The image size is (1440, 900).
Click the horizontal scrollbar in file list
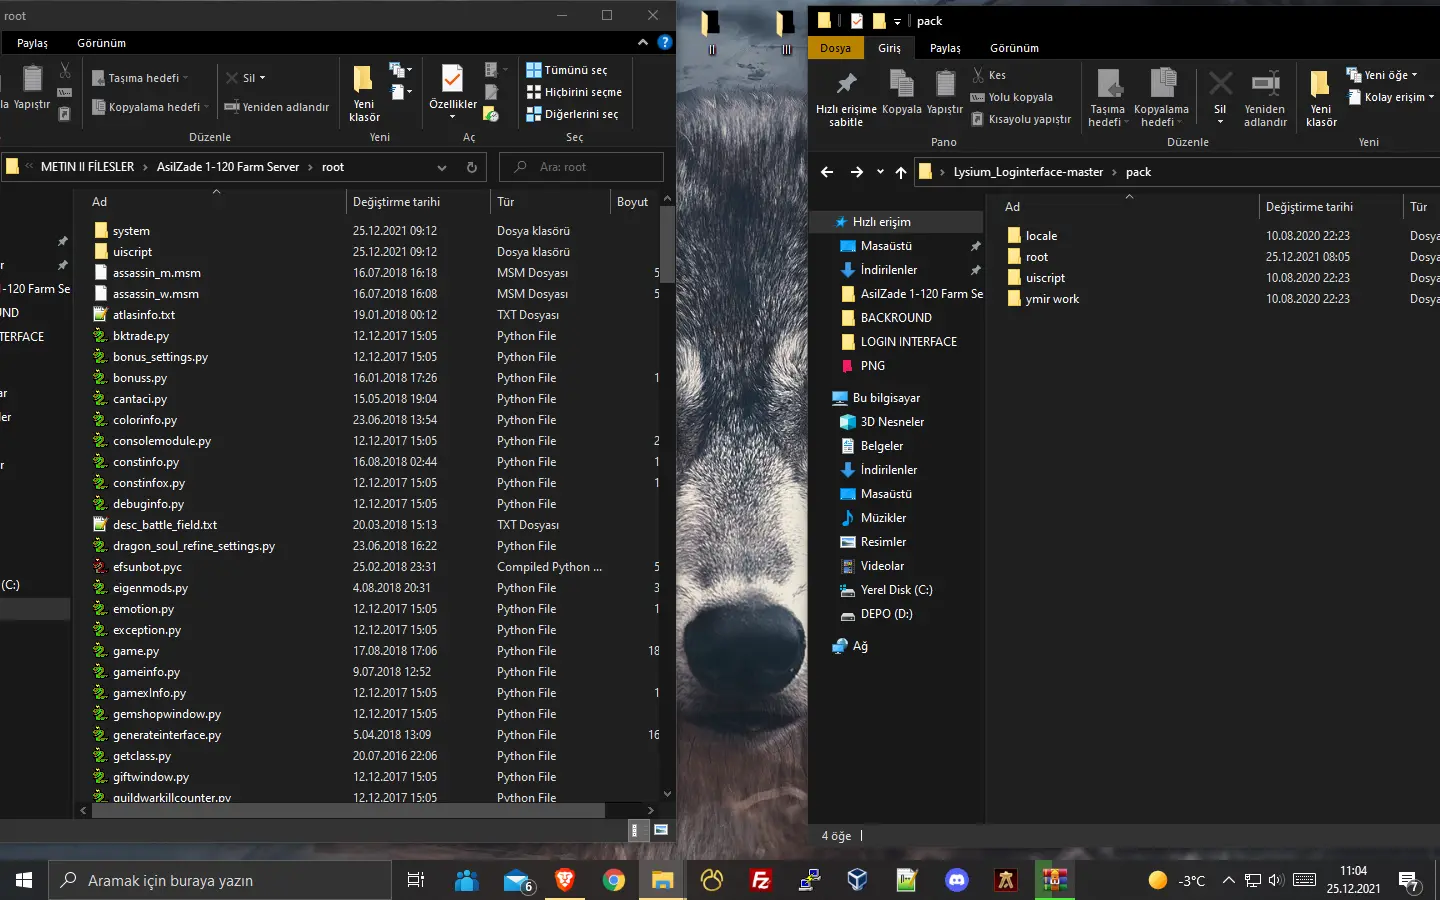pos(348,810)
